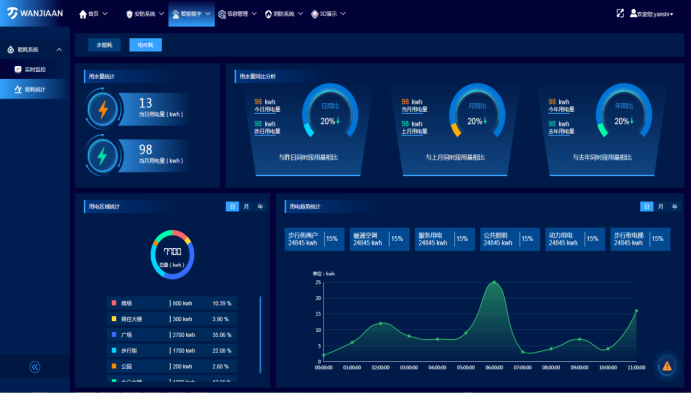Click the orange lightning daily usage icon
Image resolution: width=692 pixels, height=393 pixels.
click(102, 109)
